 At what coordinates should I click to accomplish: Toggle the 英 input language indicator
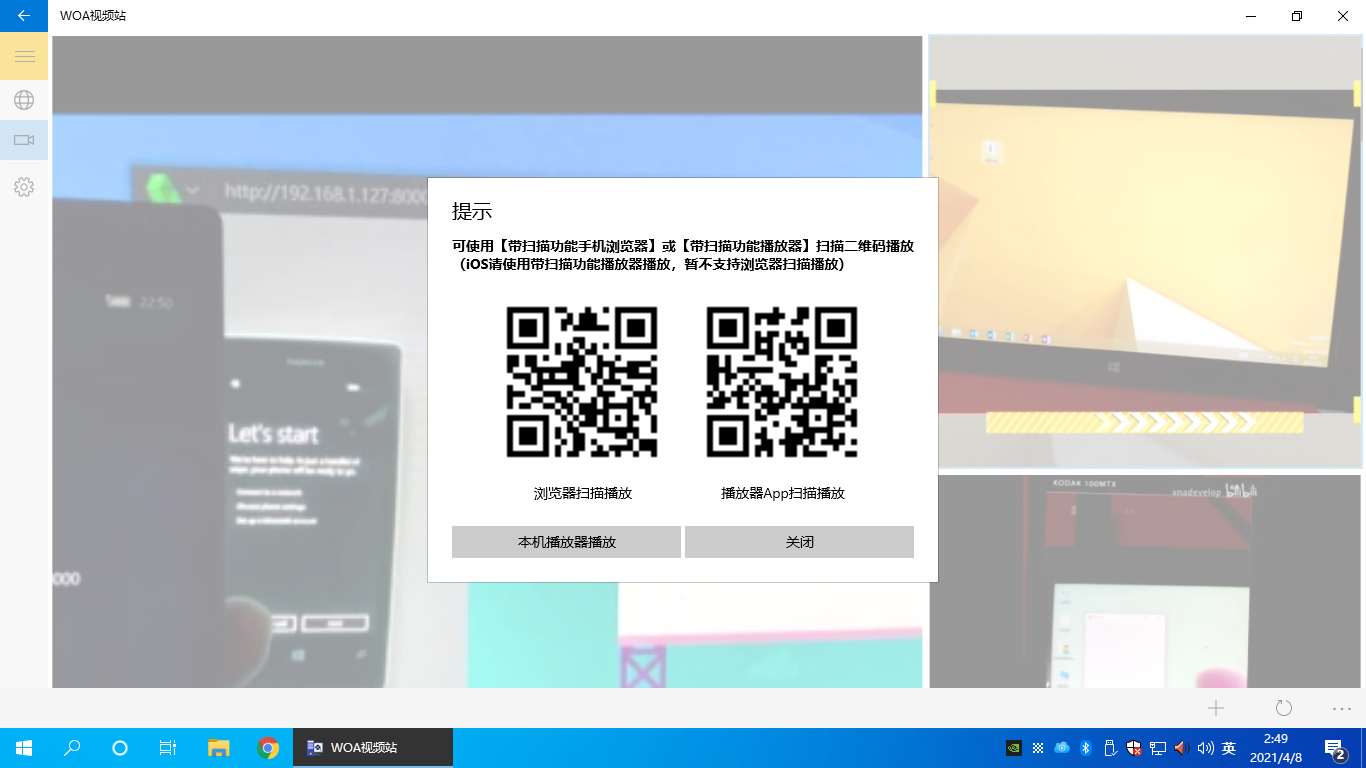pos(1229,748)
